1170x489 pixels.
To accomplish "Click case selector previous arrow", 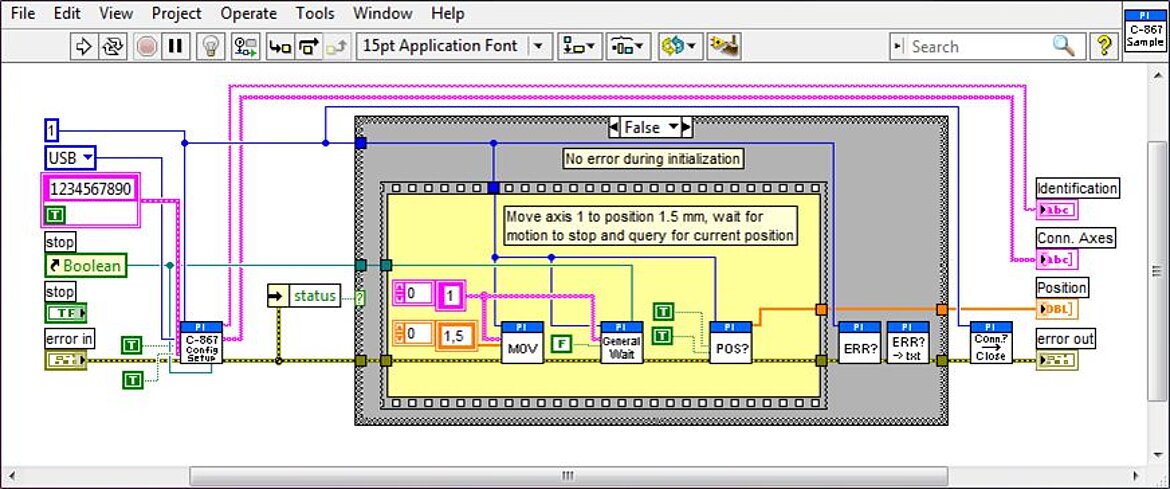I will click(614, 128).
